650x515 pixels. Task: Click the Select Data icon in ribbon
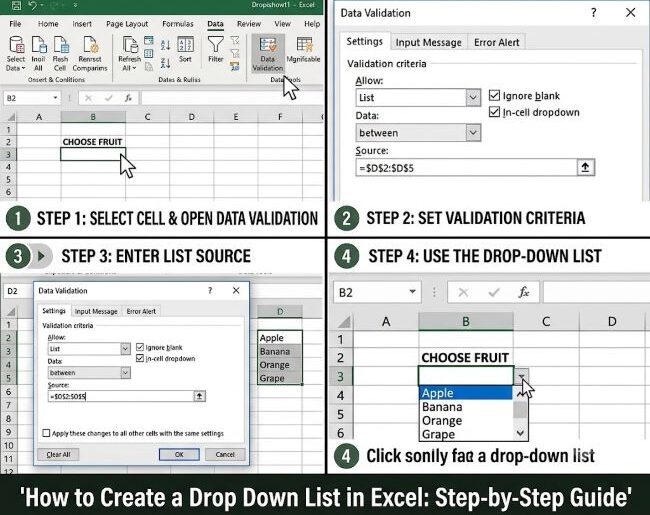click(16, 45)
